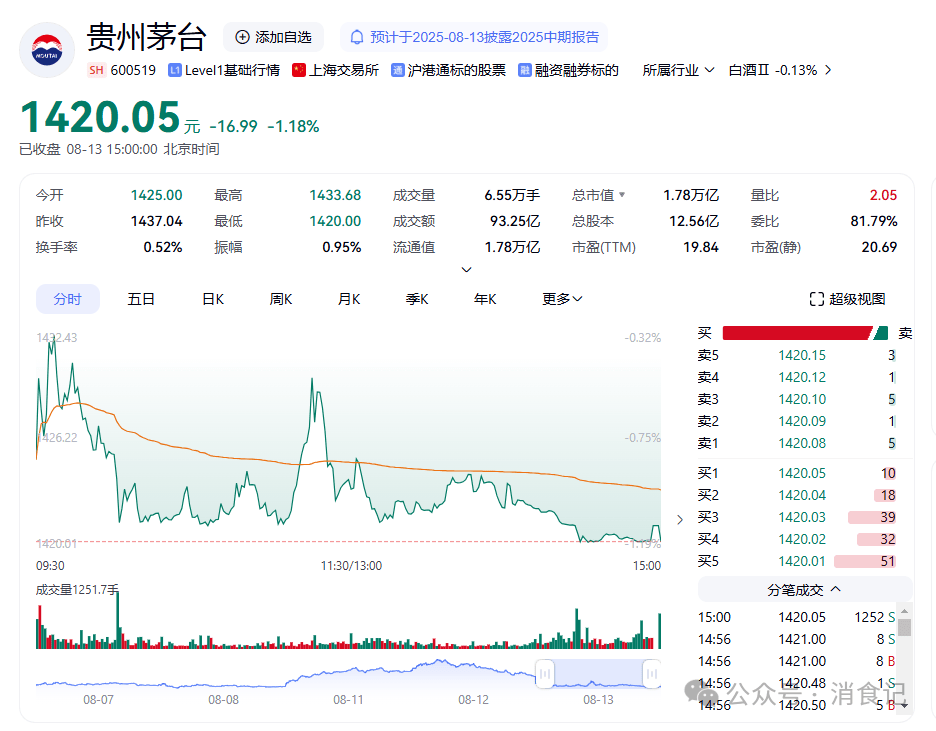Click the buy/sell ratio bar

[x=805, y=333]
